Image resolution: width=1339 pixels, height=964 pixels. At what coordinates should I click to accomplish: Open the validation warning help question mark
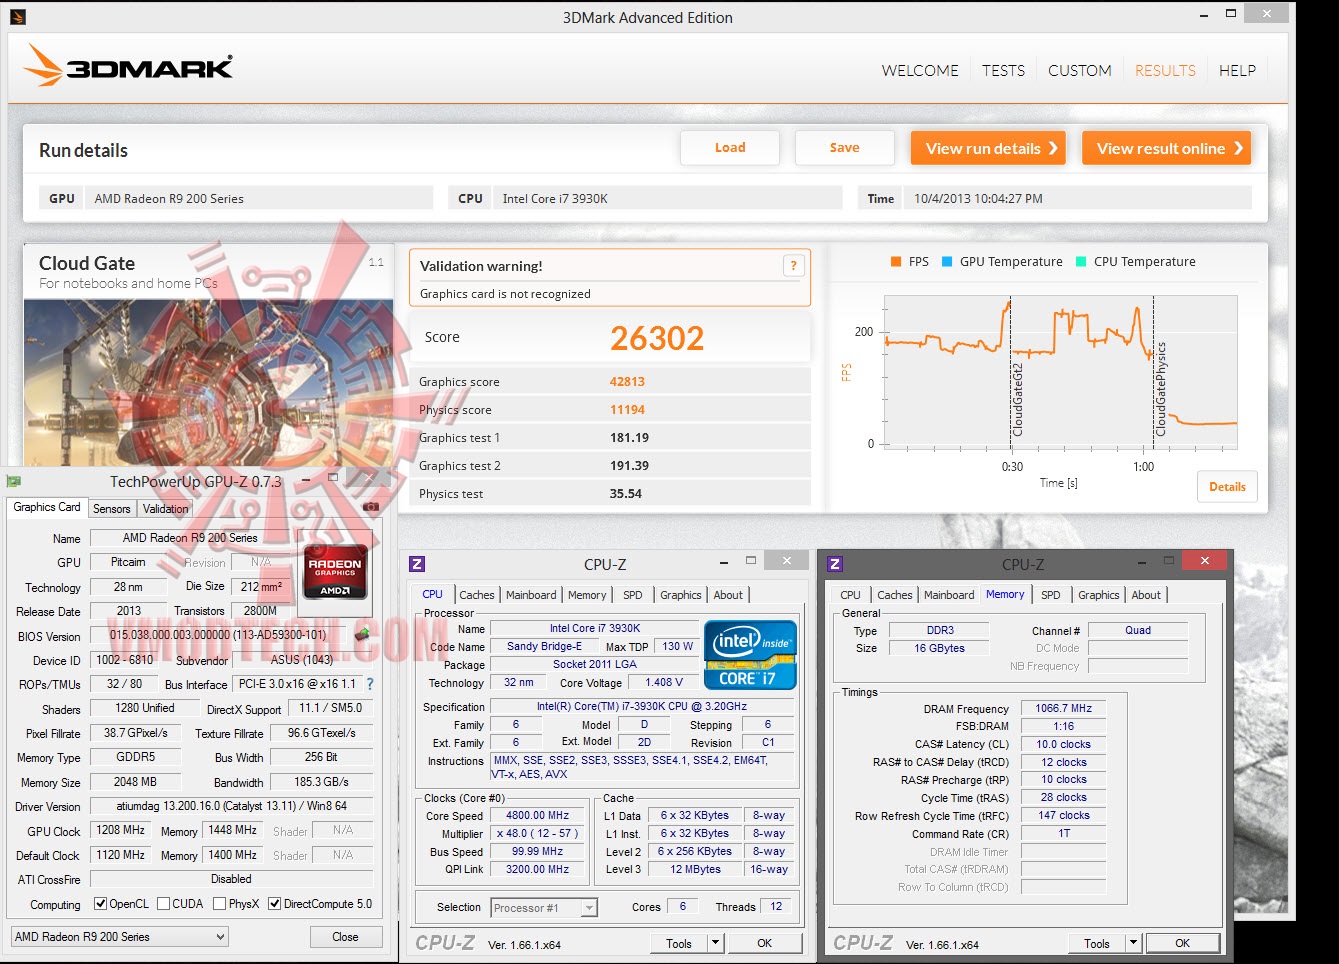click(793, 266)
